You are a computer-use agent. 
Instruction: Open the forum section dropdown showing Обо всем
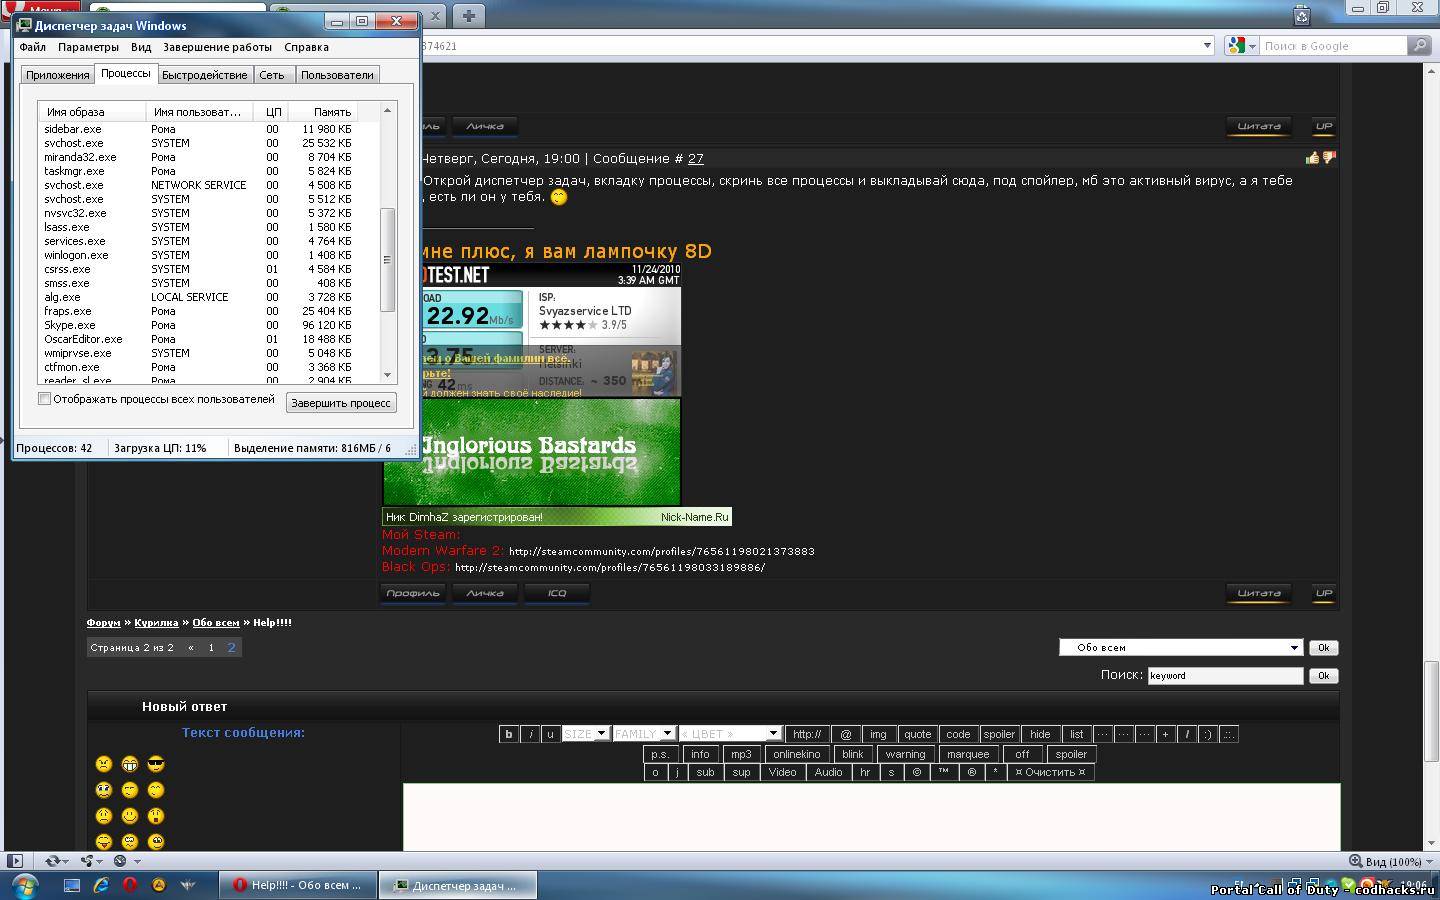pos(1181,647)
